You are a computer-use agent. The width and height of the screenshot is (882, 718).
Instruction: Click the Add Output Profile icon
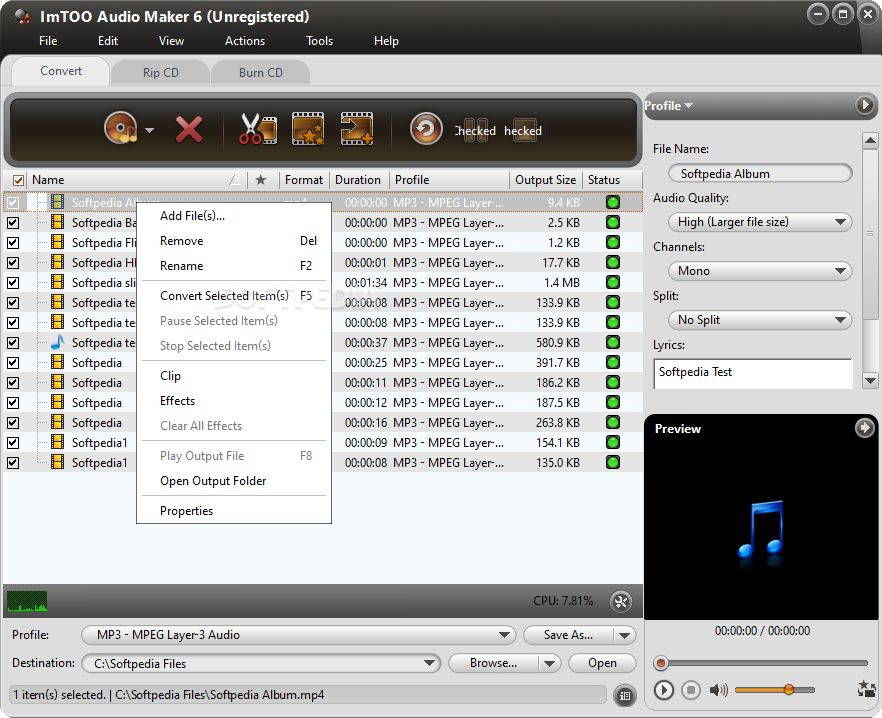[357, 129]
